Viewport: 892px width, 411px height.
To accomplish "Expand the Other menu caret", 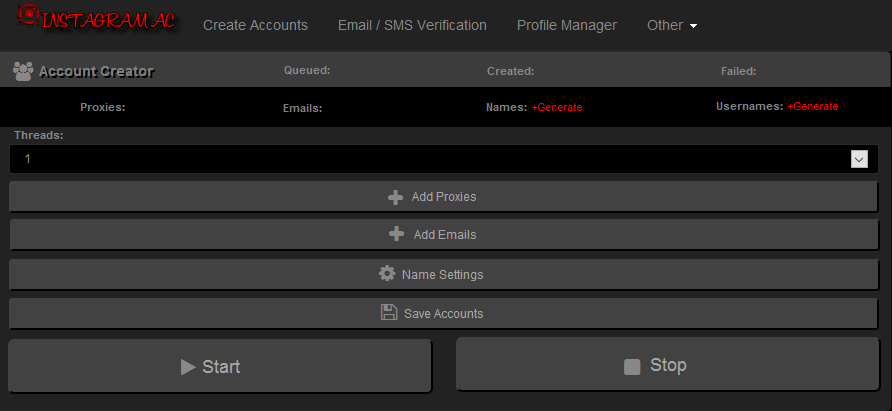I will 693,26.
